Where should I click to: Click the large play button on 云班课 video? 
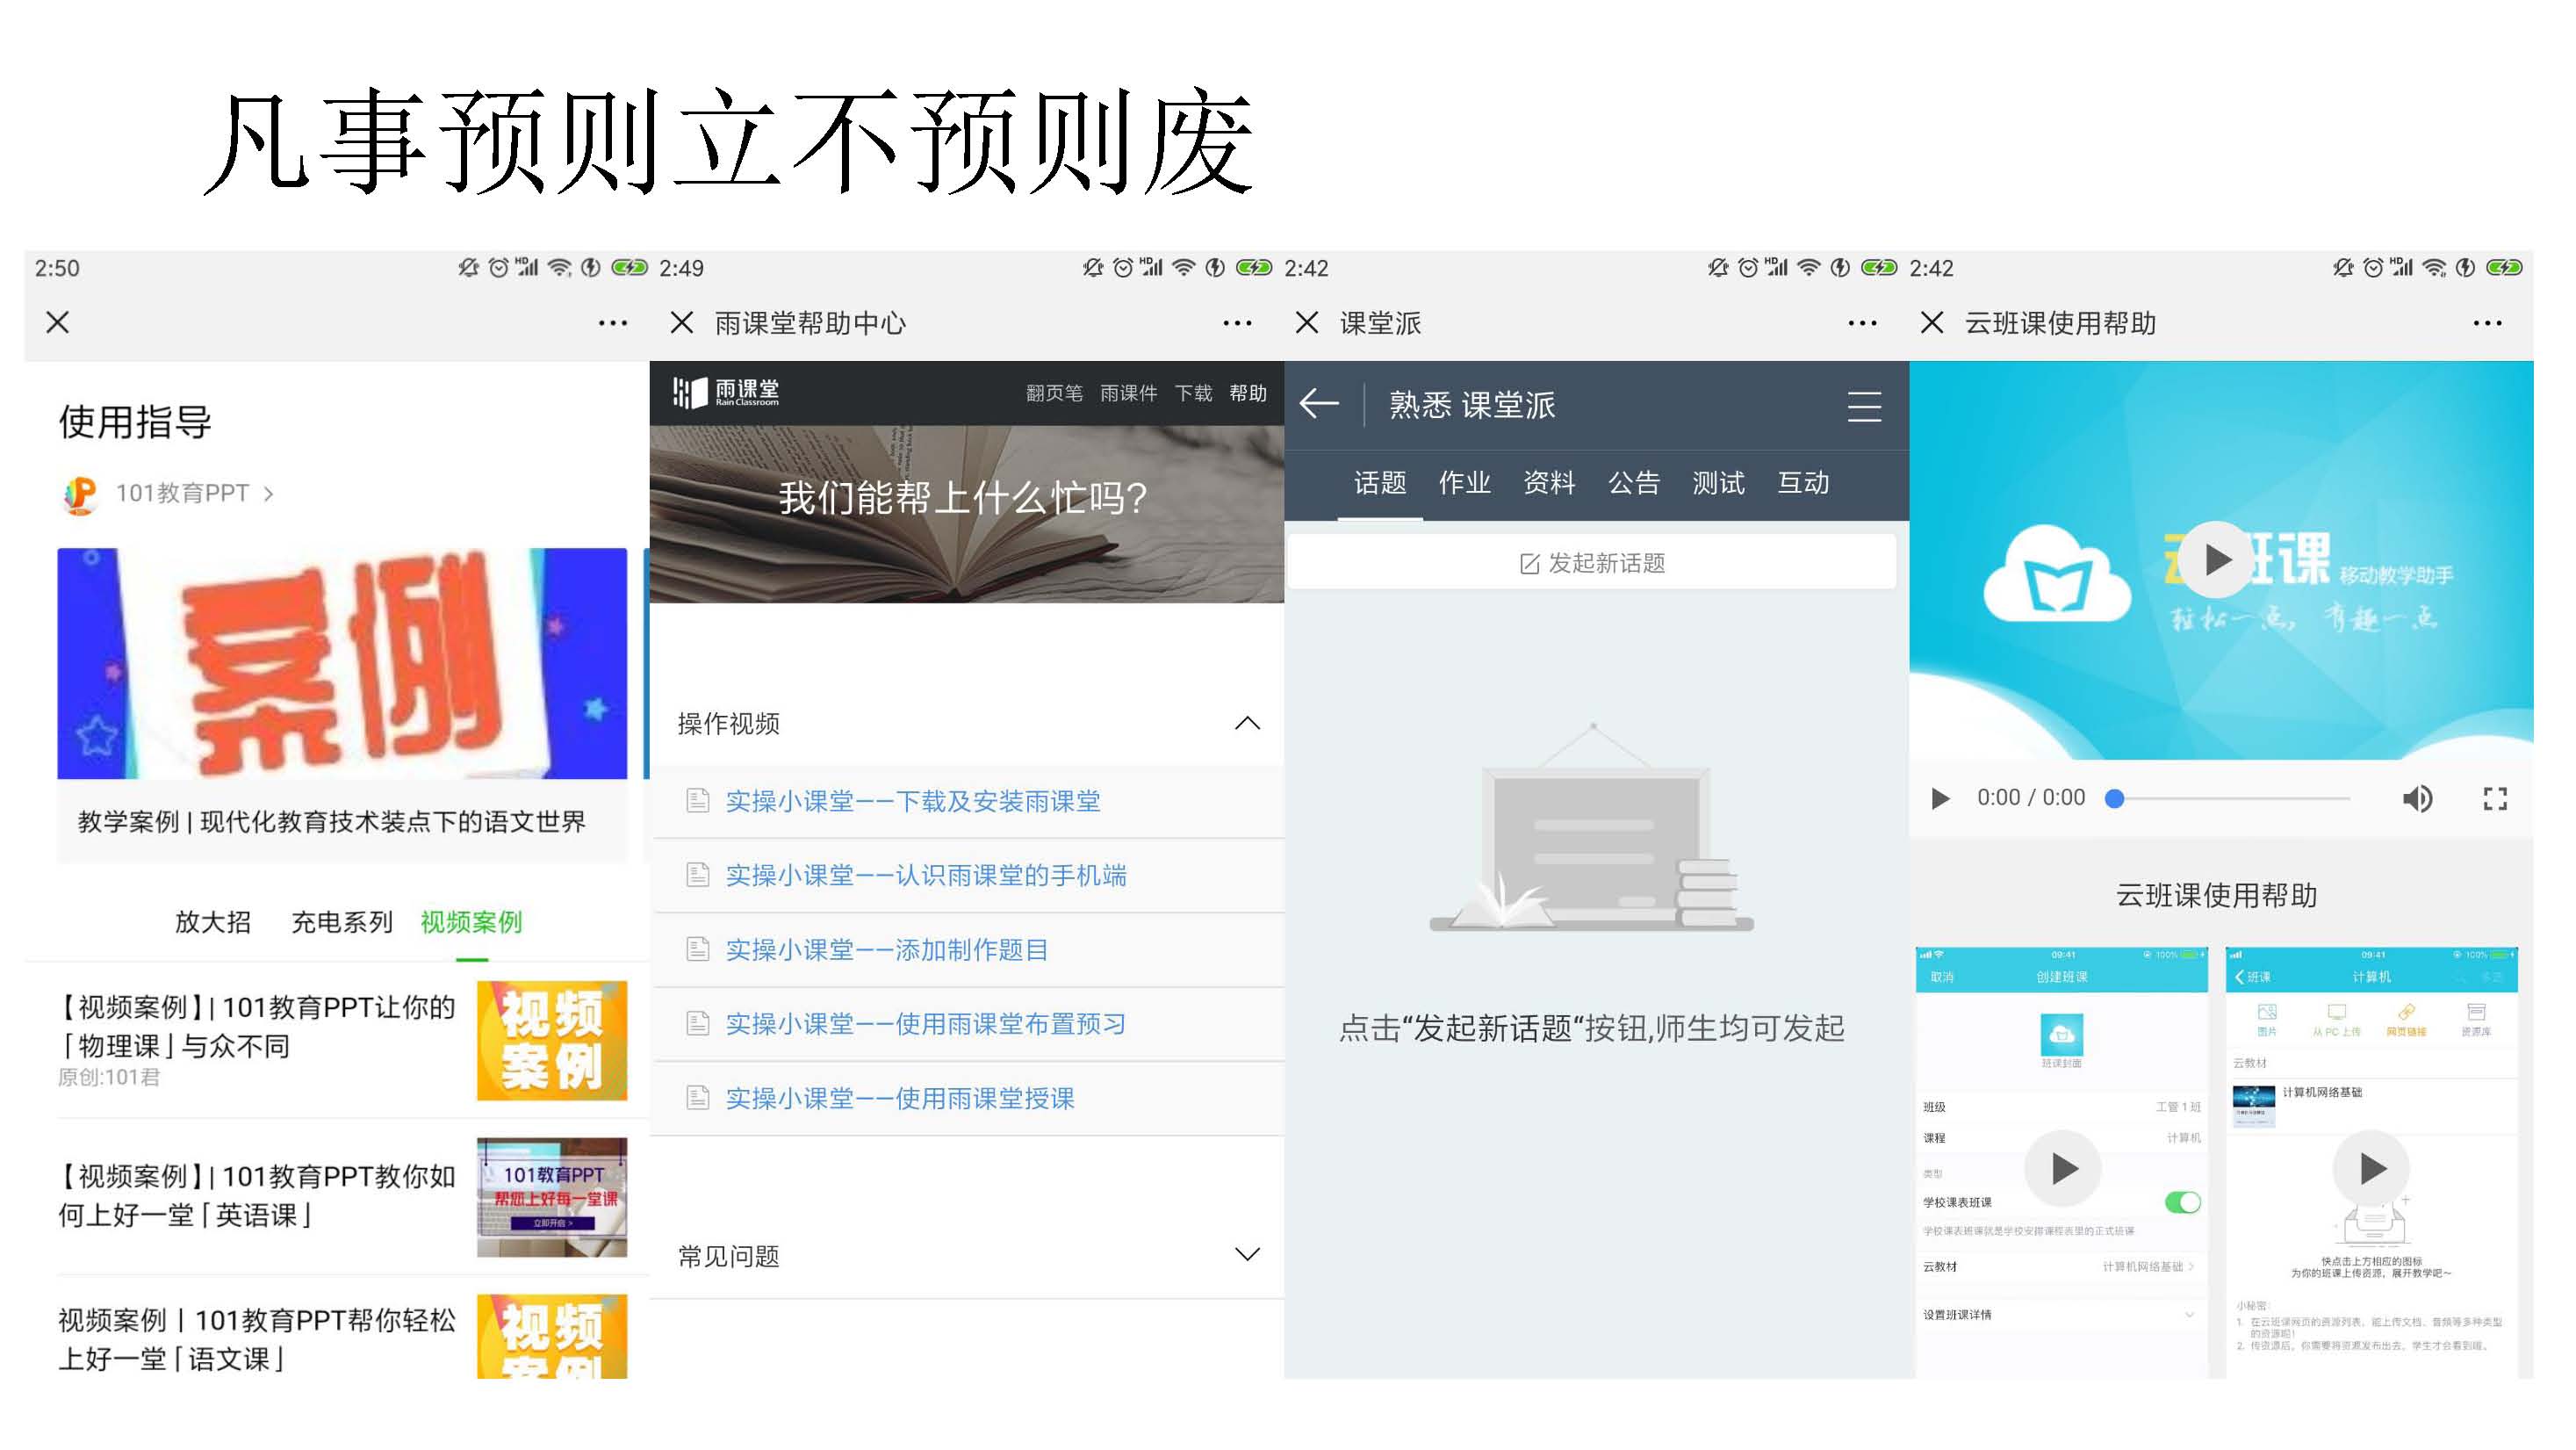2216,559
